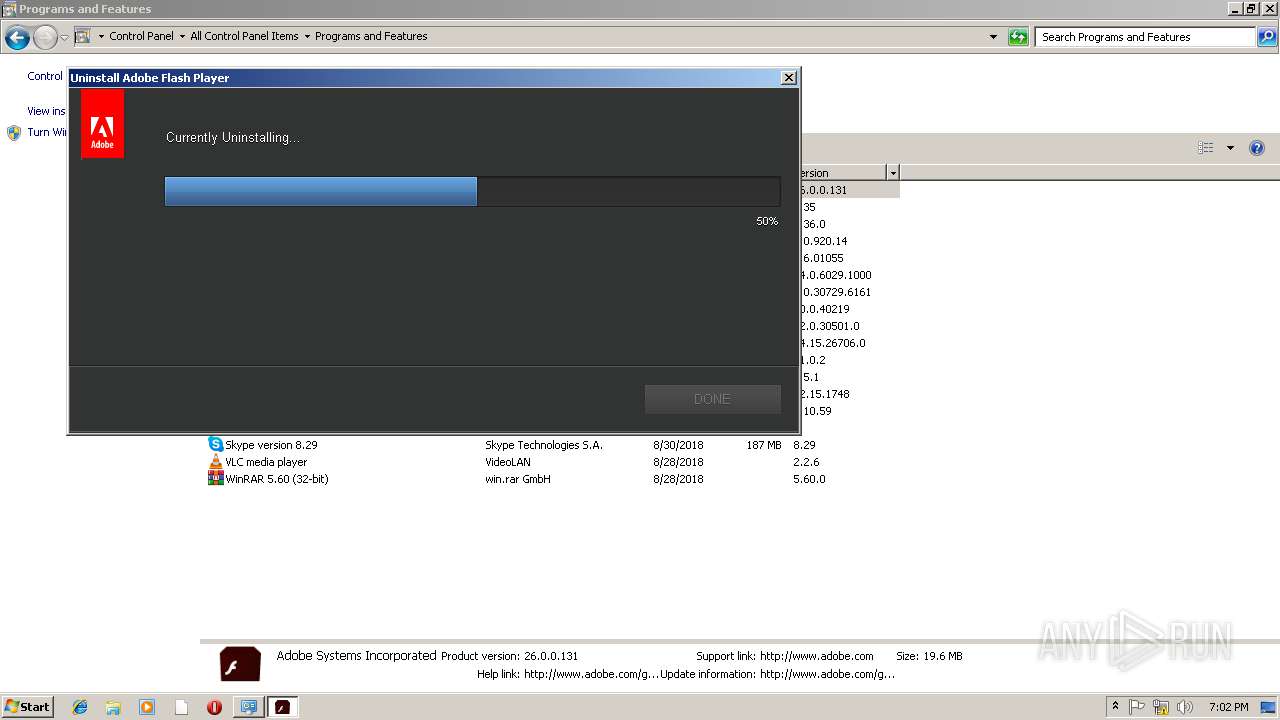The image size is (1280, 720).
Task: Click the search magnifier icon
Action: point(1267,37)
